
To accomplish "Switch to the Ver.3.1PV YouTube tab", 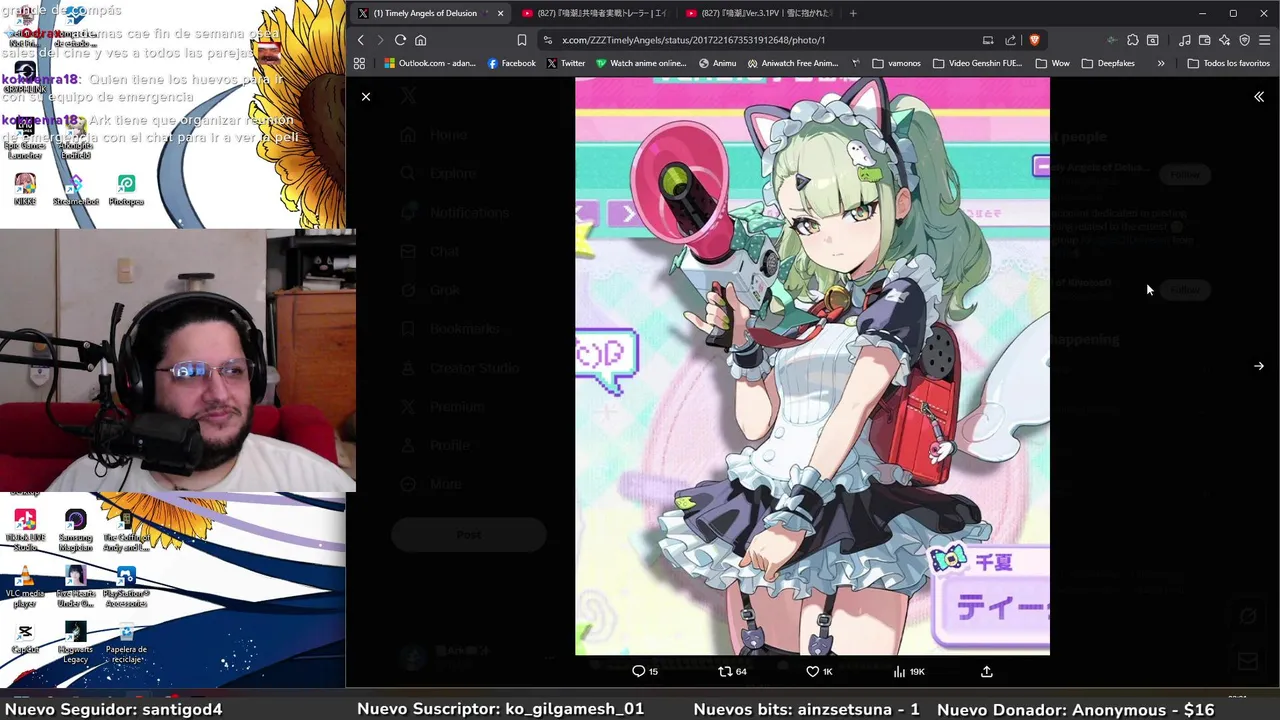I will coord(758,13).
